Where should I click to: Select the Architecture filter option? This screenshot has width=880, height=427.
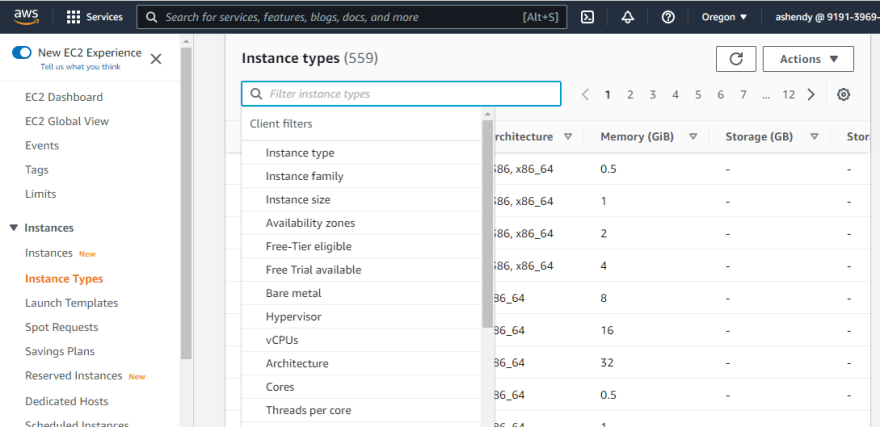coord(361,364)
